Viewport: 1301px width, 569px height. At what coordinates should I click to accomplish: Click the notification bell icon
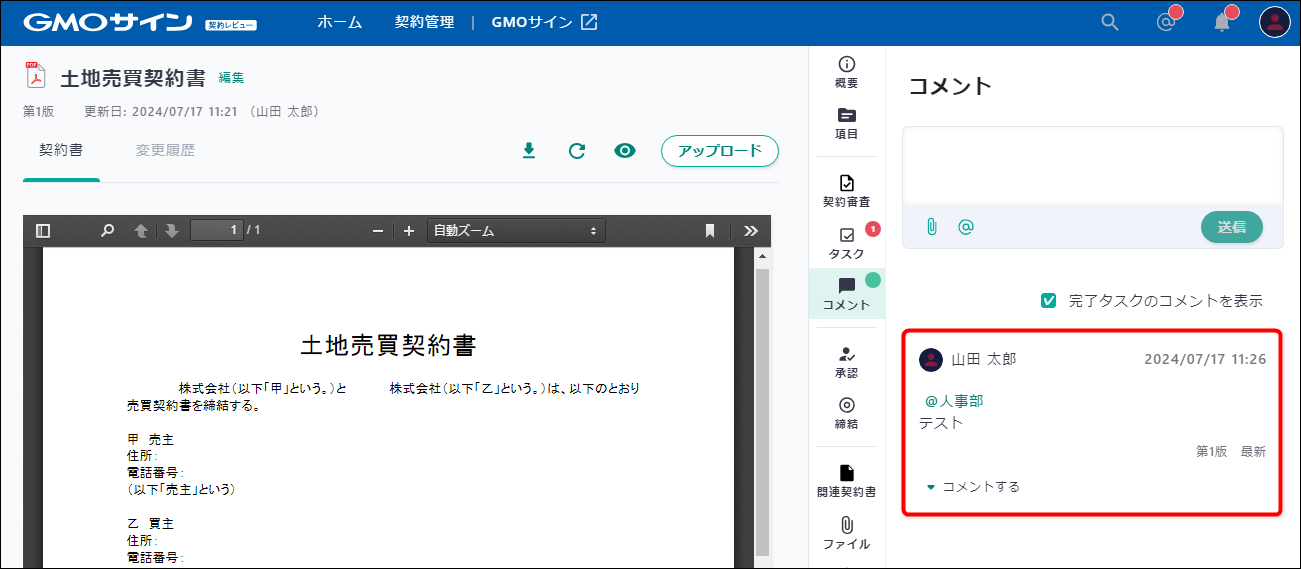1222,22
